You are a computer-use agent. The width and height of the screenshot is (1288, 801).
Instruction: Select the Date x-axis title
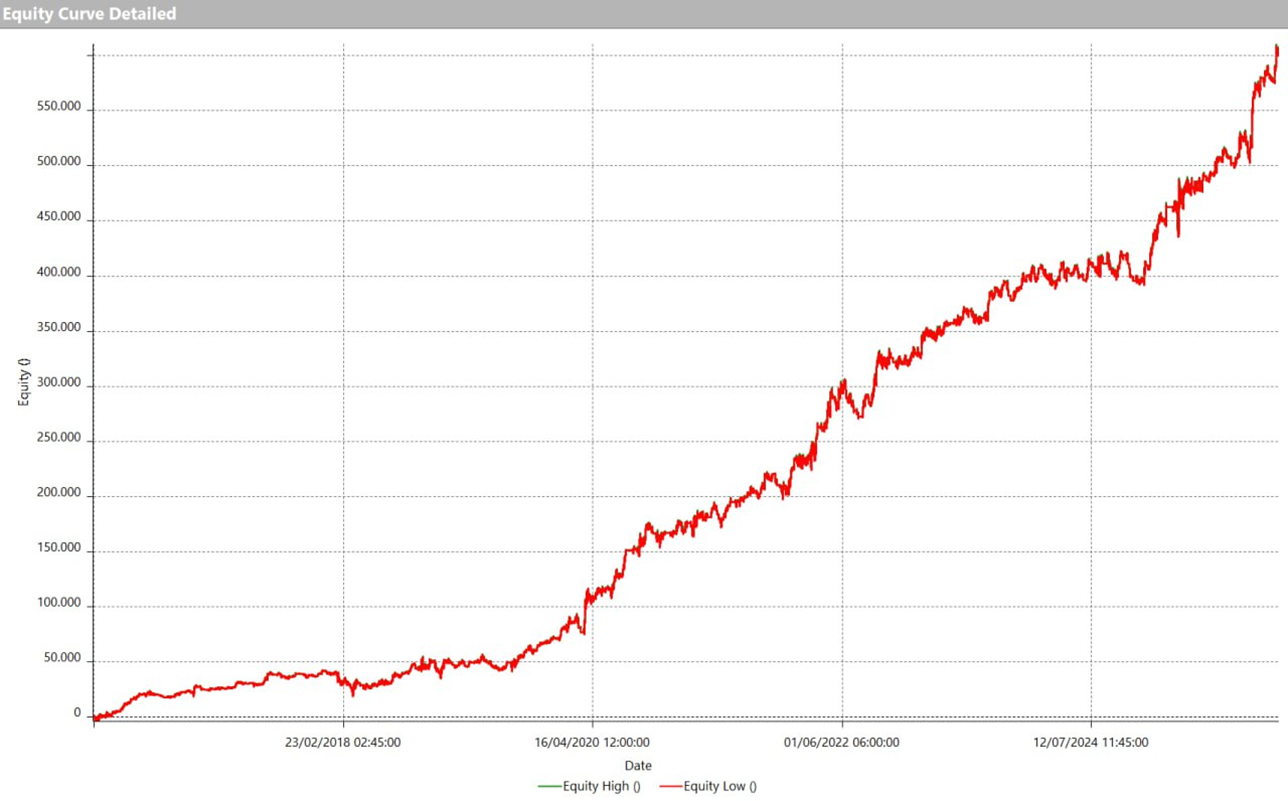tap(638, 766)
